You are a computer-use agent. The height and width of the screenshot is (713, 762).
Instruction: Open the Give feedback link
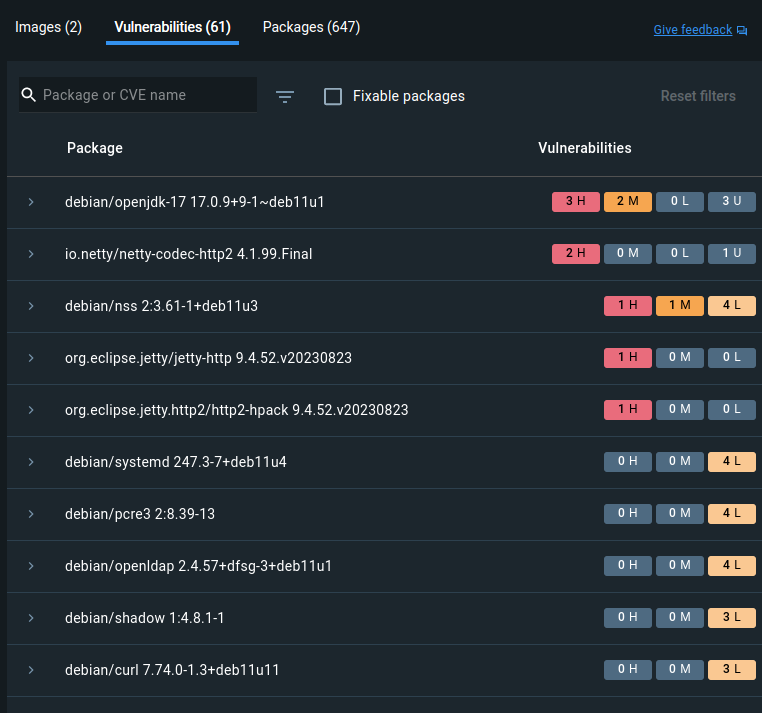coord(692,30)
